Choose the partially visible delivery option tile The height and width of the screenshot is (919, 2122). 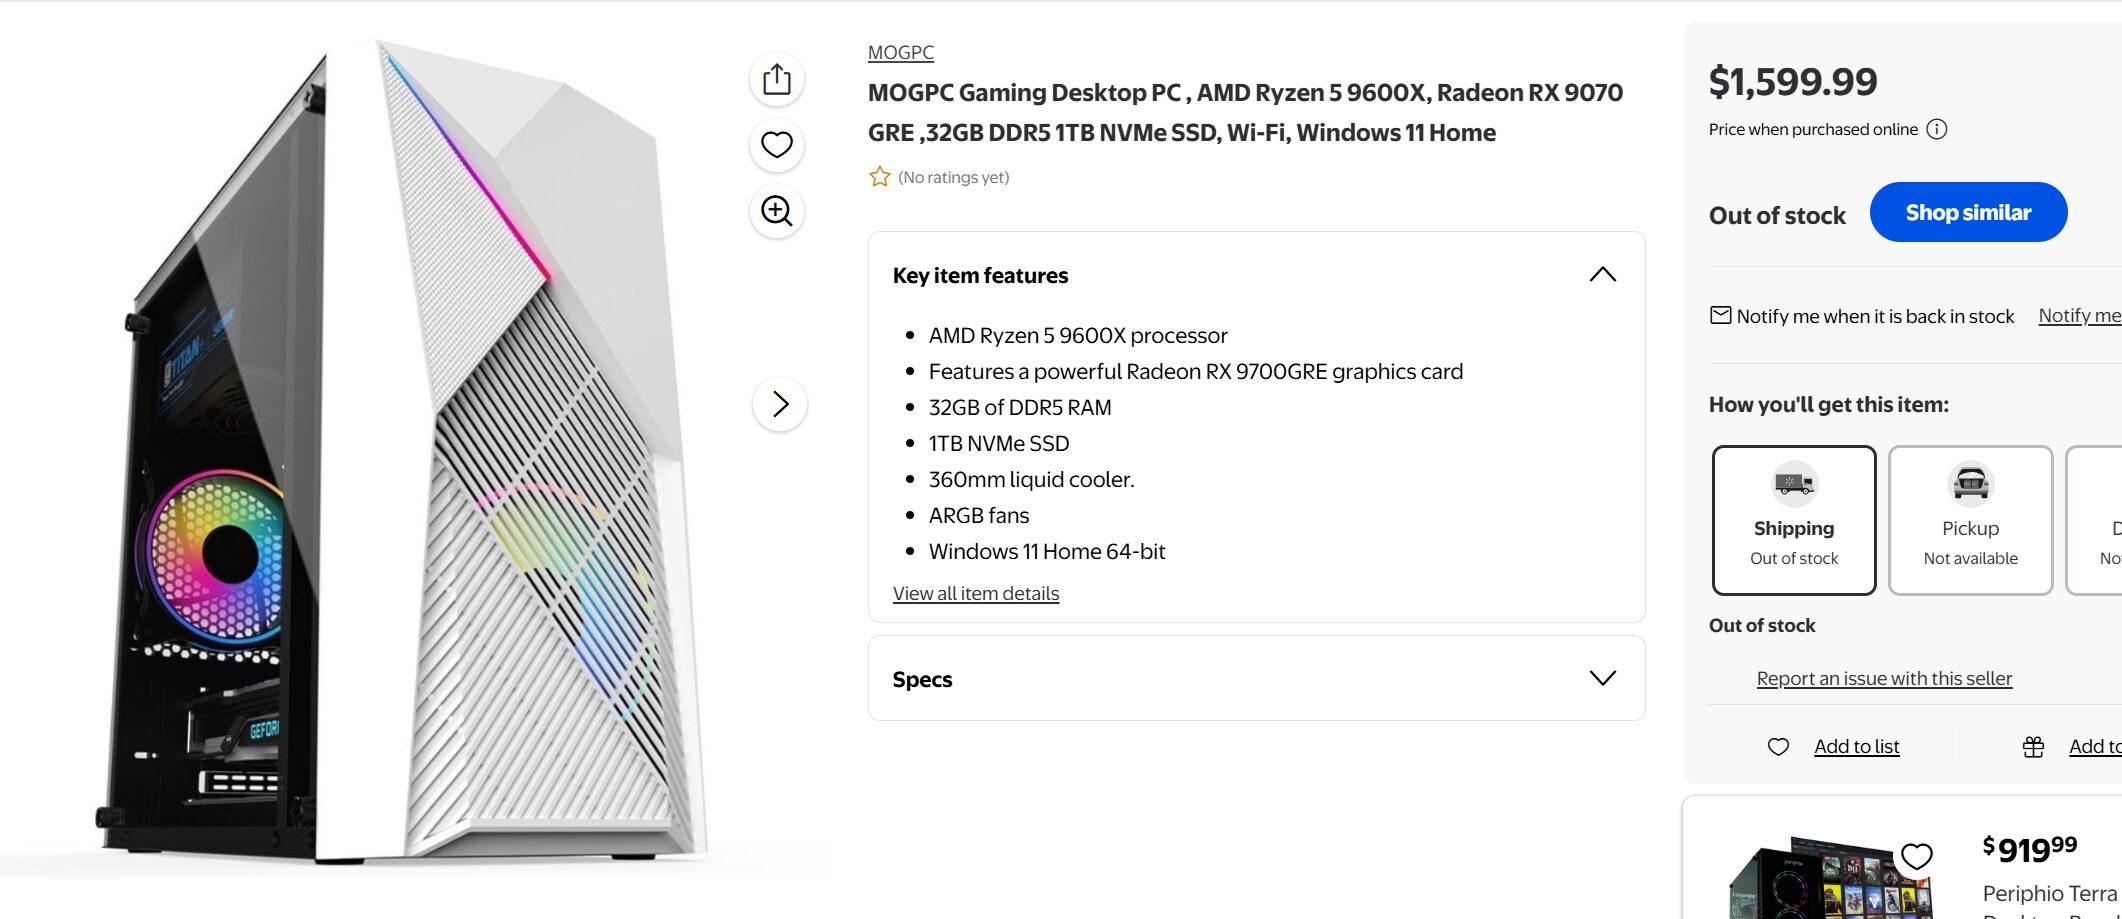tap(2095, 520)
